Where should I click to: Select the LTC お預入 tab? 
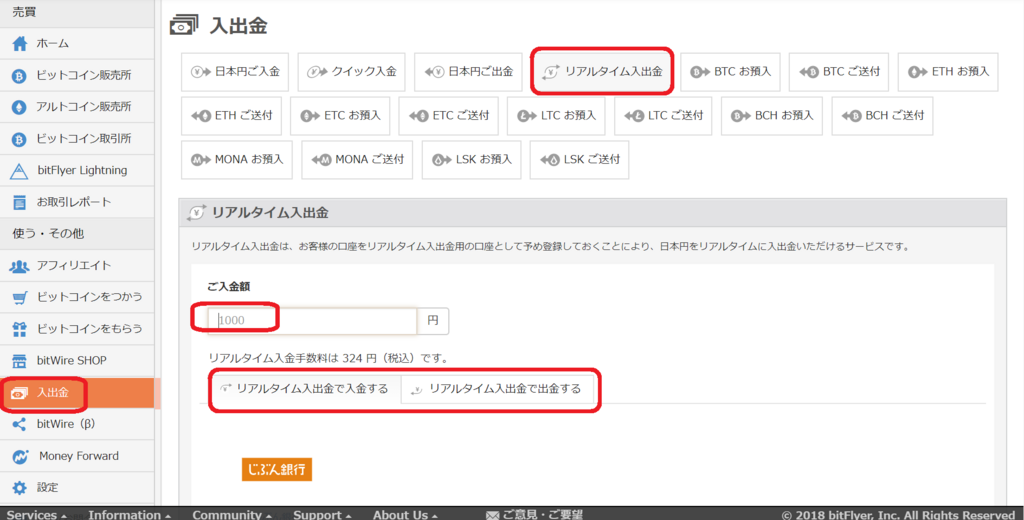tap(556, 116)
